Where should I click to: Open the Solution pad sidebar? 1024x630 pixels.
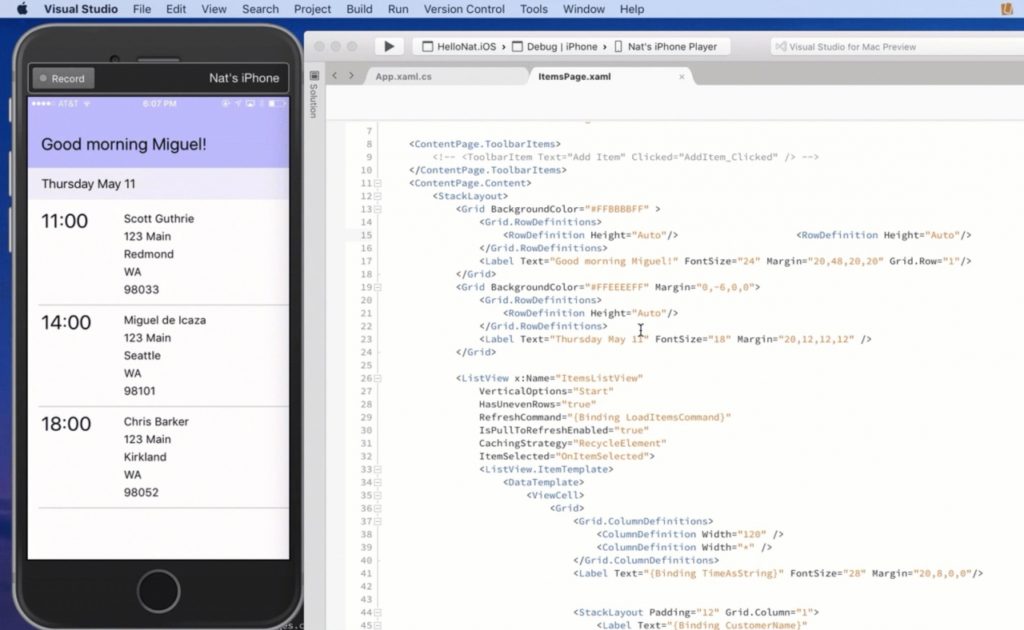pyautogui.click(x=314, y=95)
